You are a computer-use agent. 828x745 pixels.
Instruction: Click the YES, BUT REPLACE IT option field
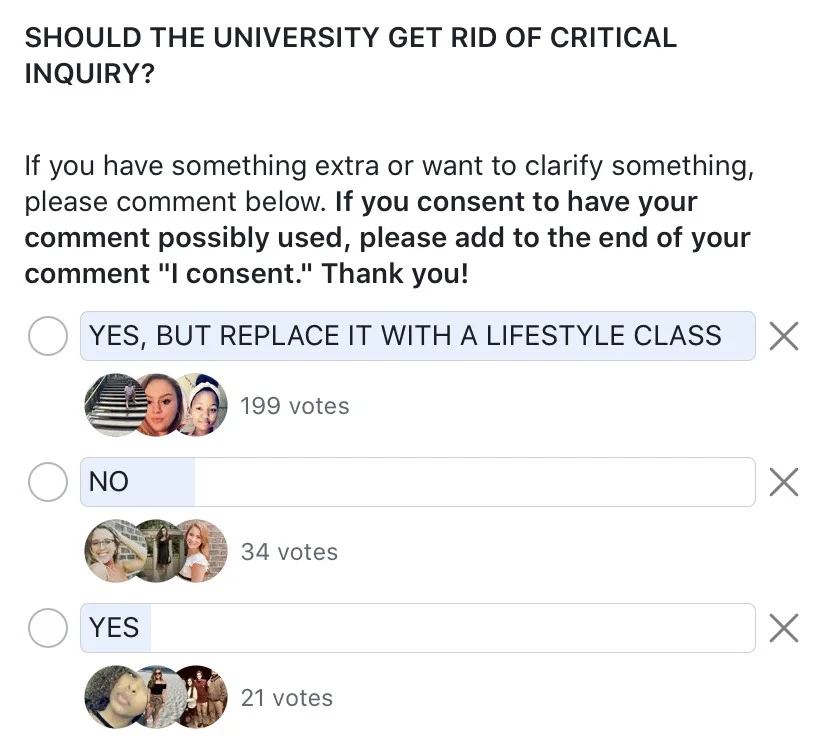point(418,336)
